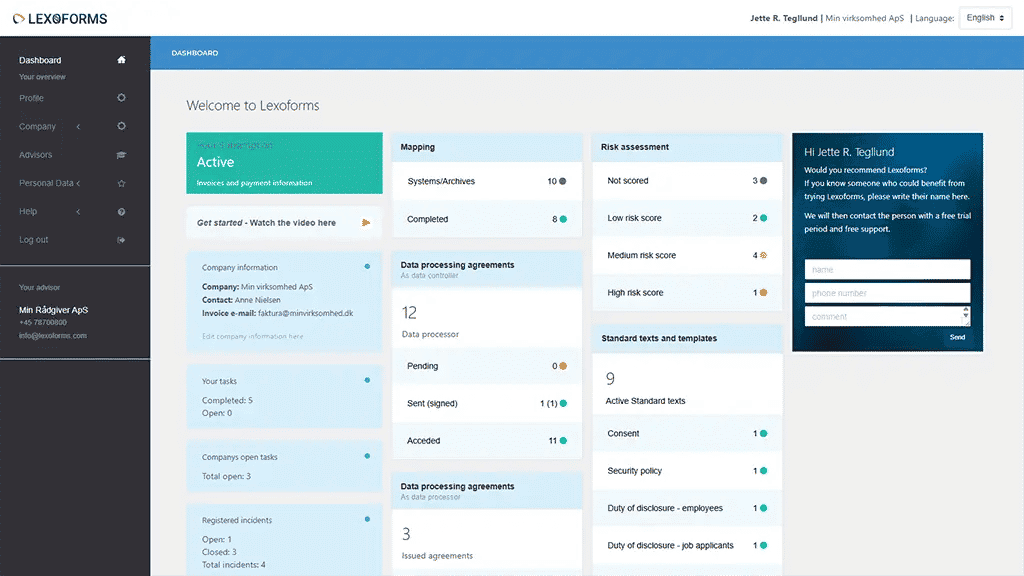Click the Company gear icon
1024x576 pixels.
click(121, 126)
